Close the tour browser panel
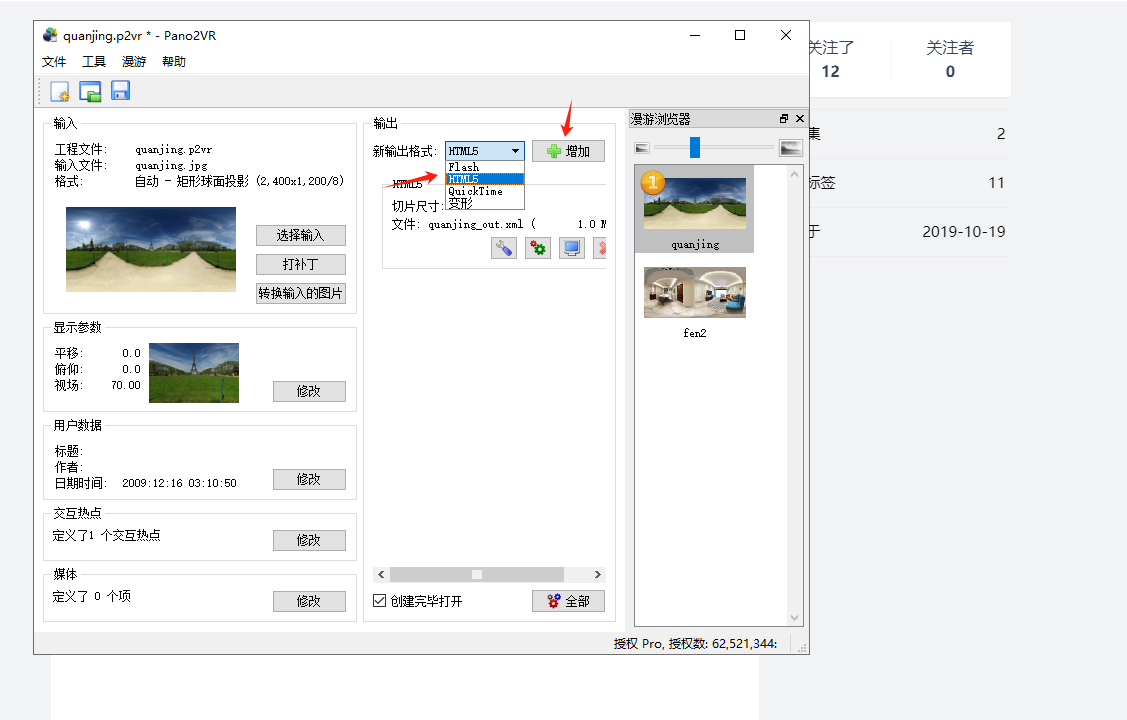 point(799,119)
